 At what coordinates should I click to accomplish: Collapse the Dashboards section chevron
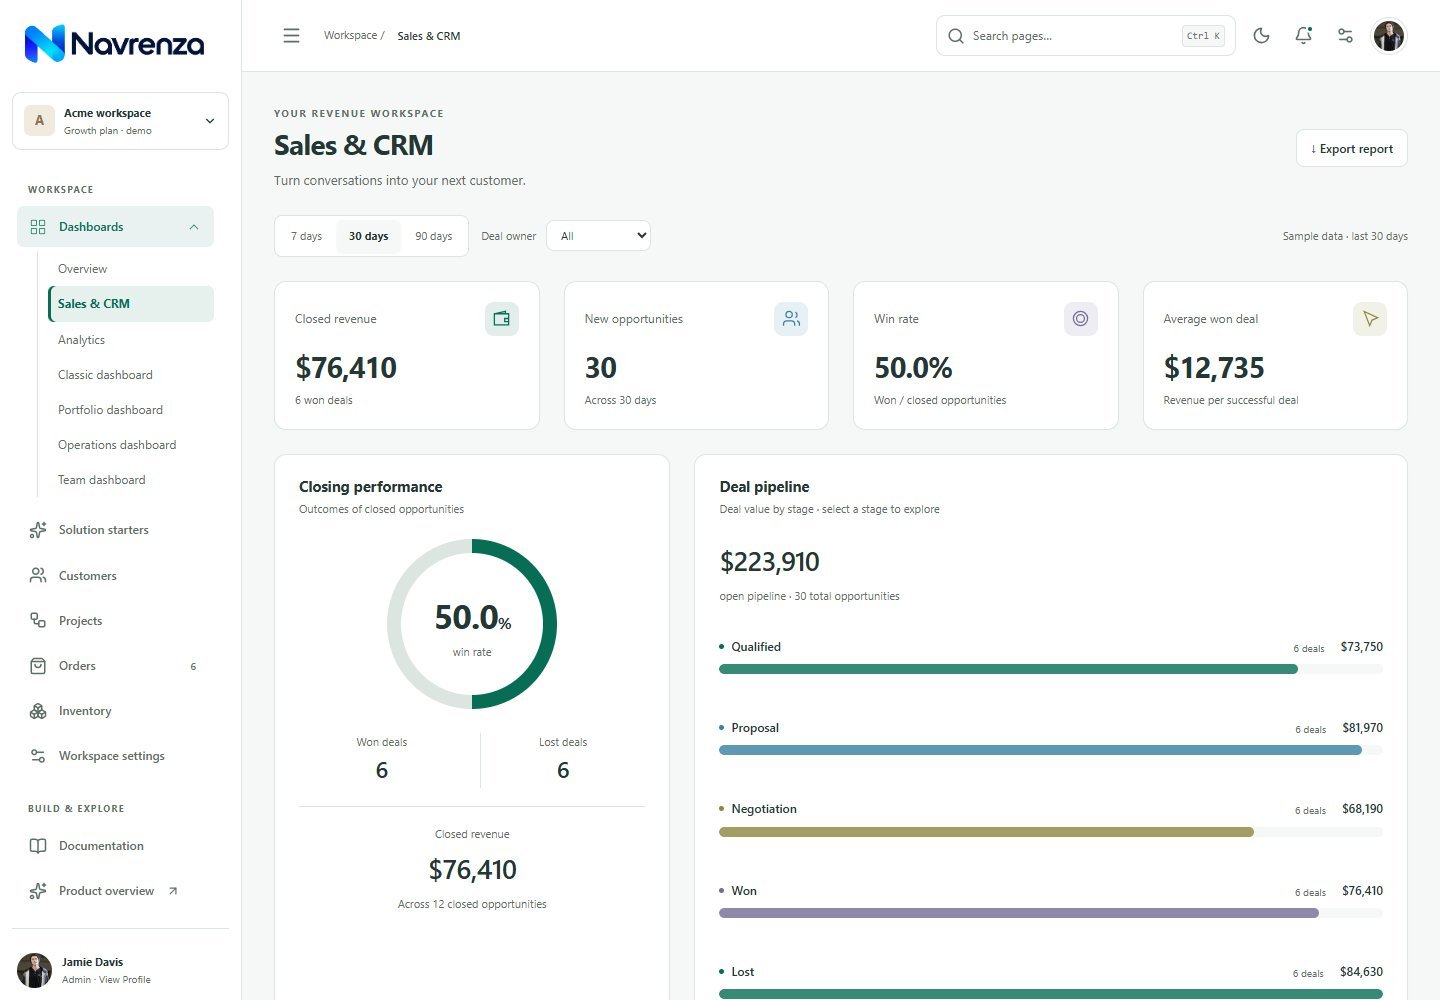click(x=194, y=227)
